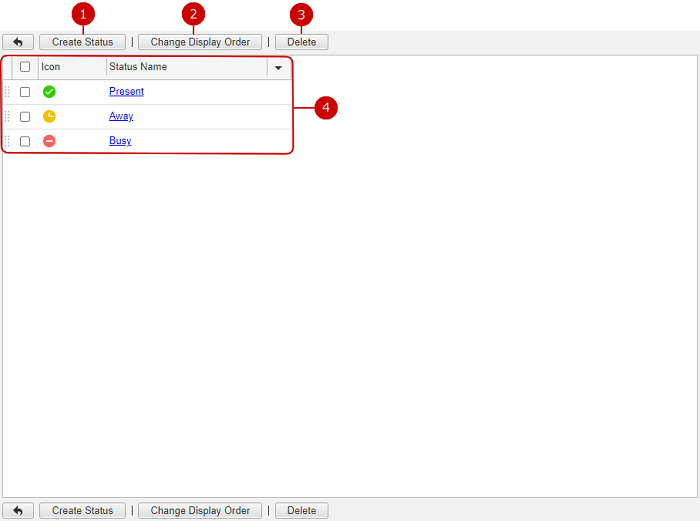Click the bottom back arrow button
This screenshot has width=700, height=521.
point(18,511)
